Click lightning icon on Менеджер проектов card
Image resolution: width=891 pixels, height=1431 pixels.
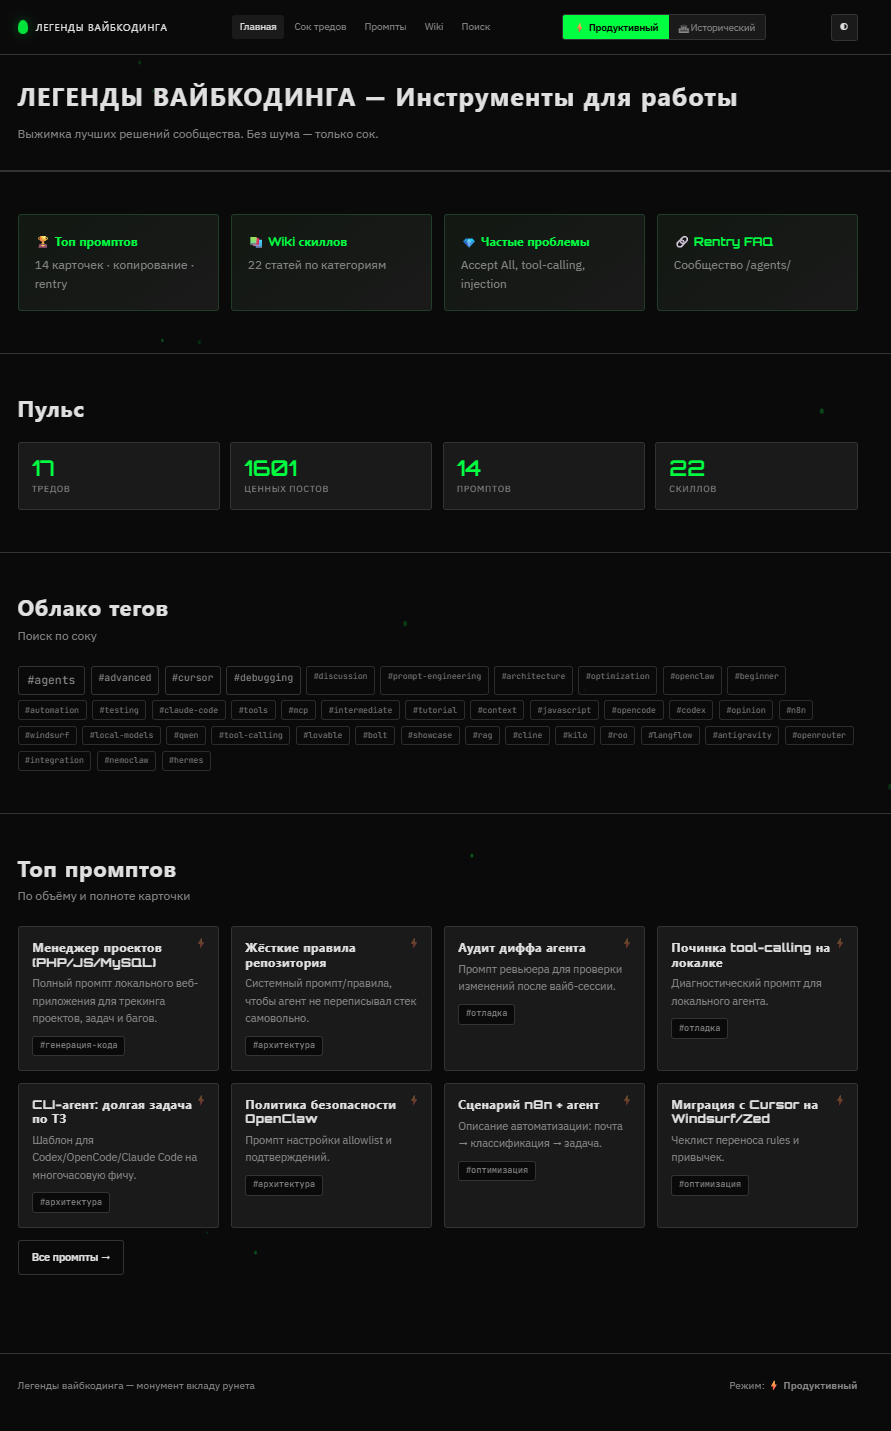coord(200,943)
